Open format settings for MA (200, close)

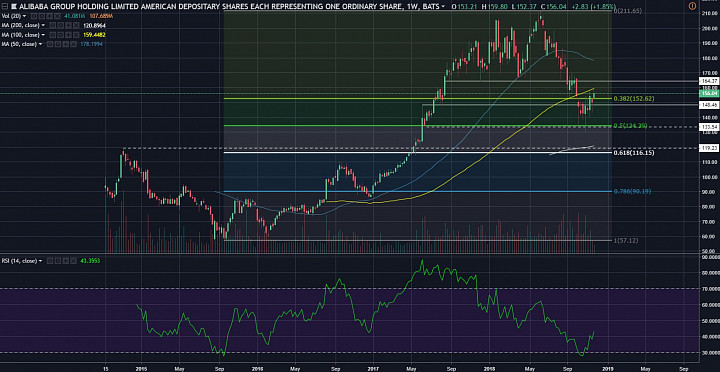coord(61,25)
